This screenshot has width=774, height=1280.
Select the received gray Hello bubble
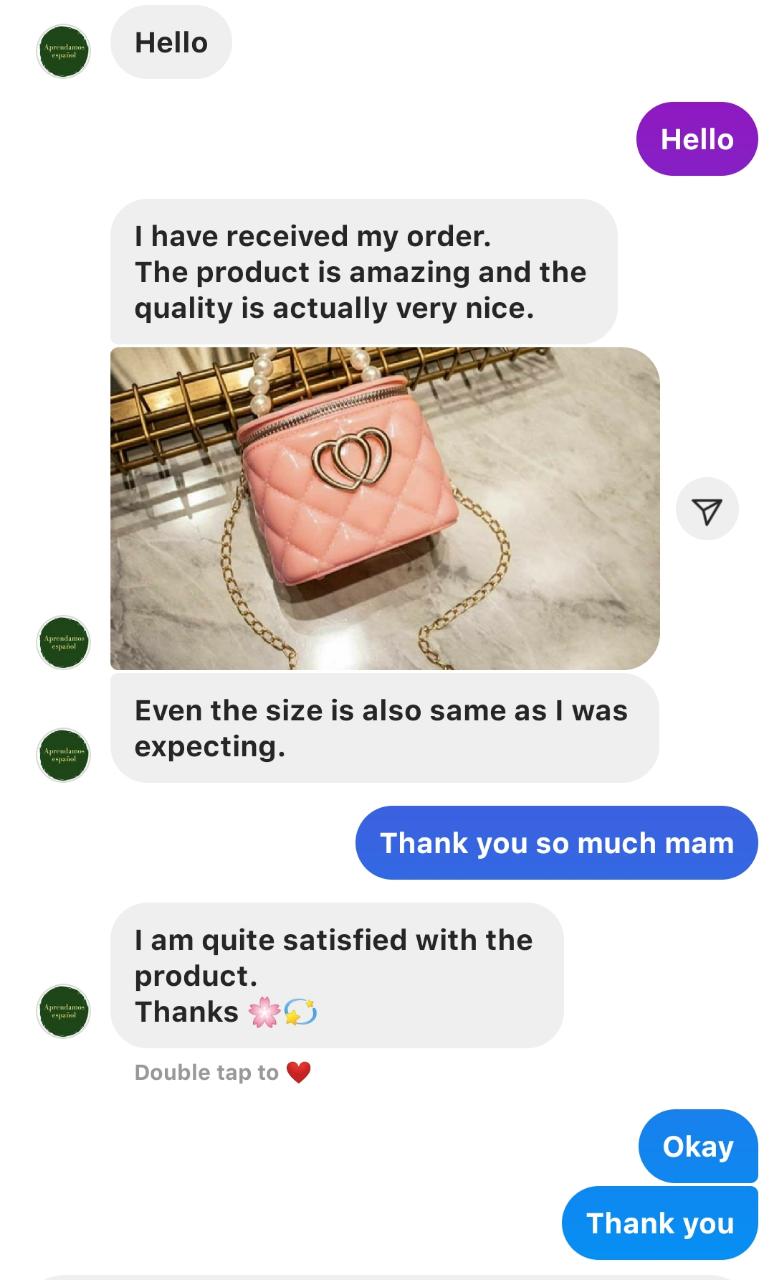coord(171,42)
